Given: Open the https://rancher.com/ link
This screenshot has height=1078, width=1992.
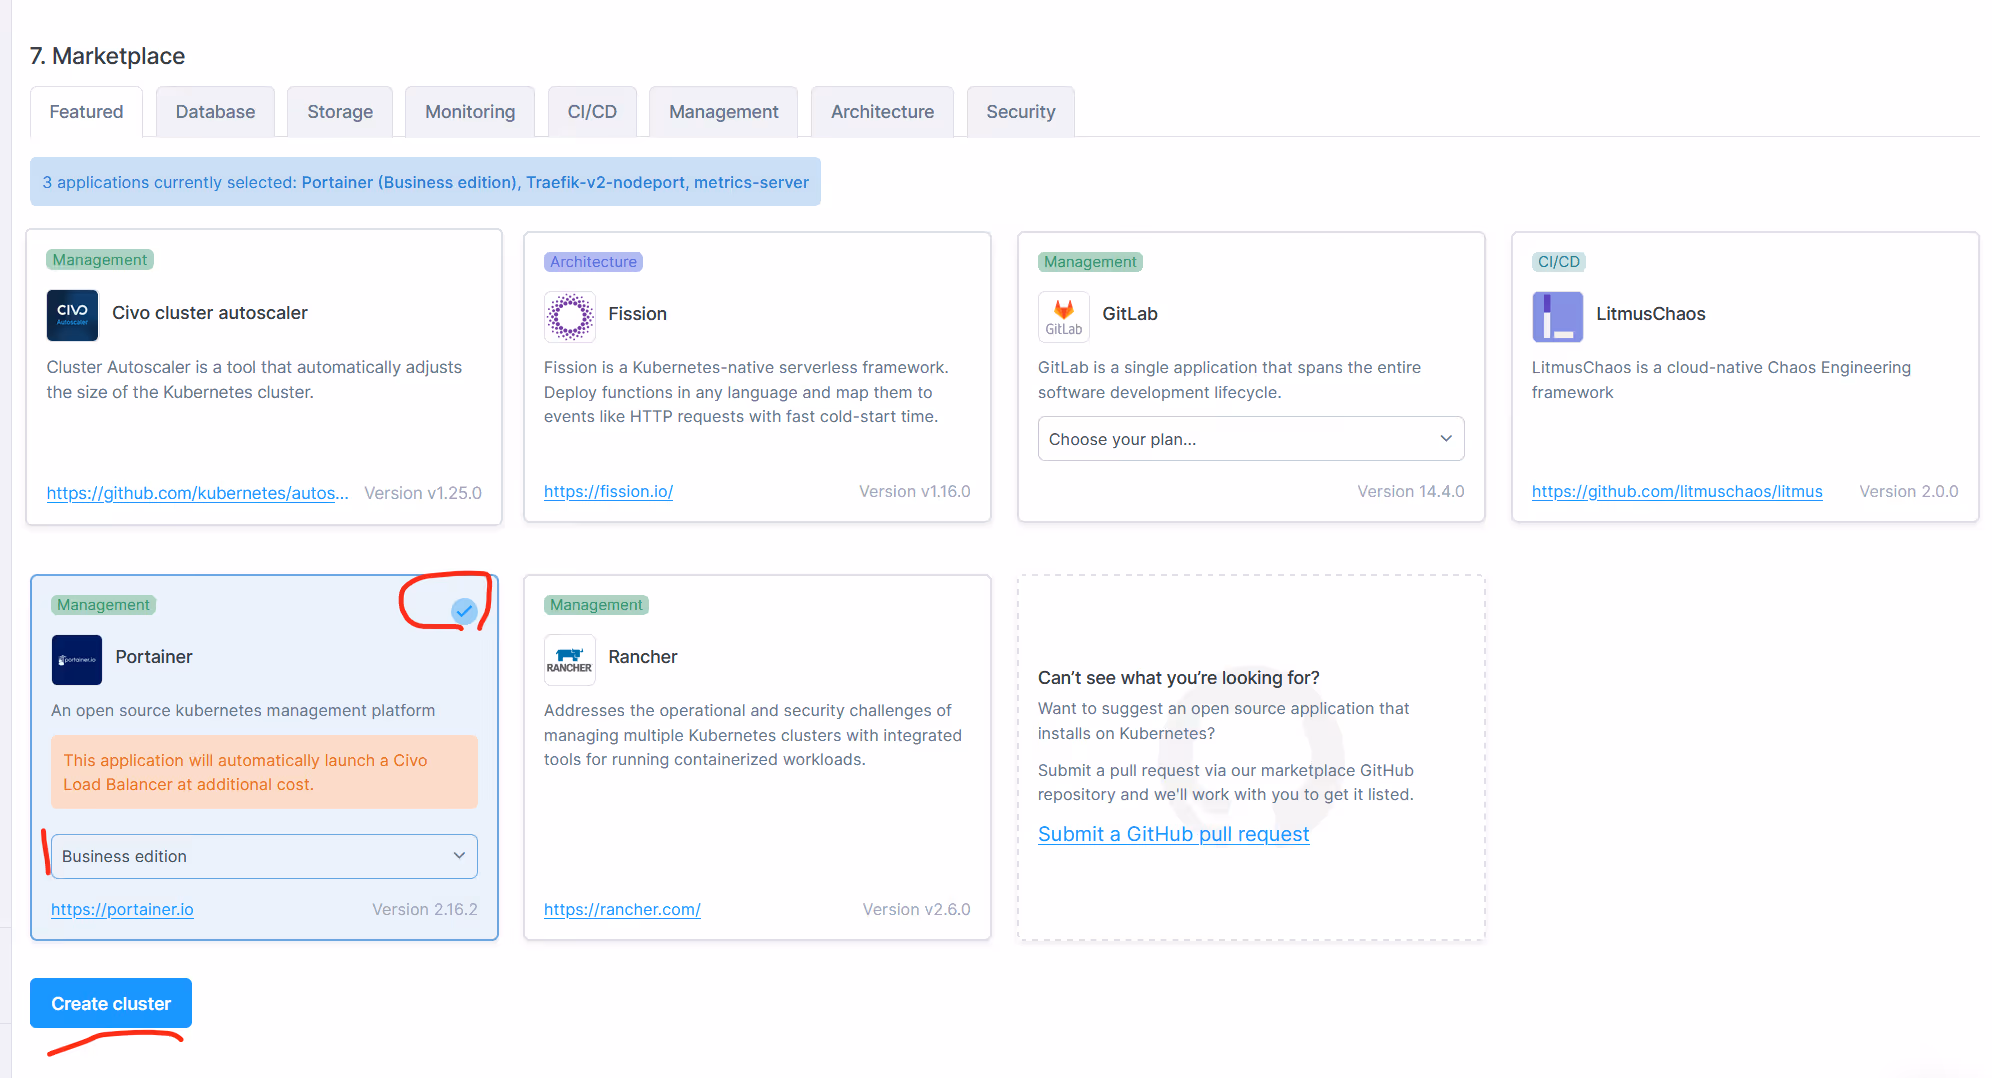Looking at the screenshot, I should pos(622,909).
